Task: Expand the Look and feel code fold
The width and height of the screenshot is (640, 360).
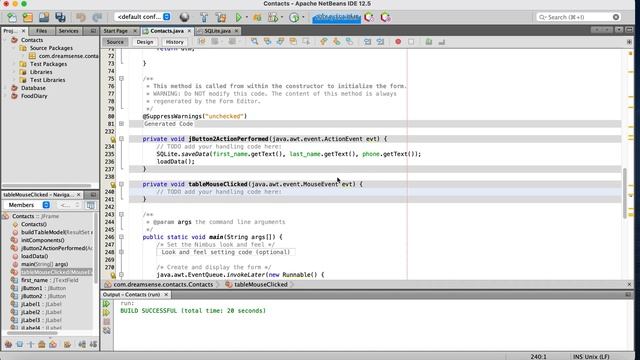Action: (121, 252)
